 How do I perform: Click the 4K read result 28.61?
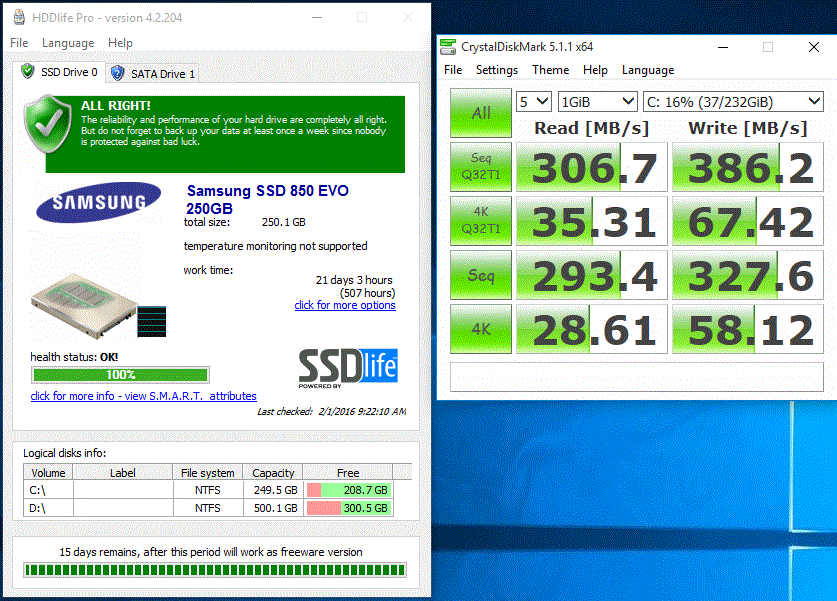[x=591, y=329]
